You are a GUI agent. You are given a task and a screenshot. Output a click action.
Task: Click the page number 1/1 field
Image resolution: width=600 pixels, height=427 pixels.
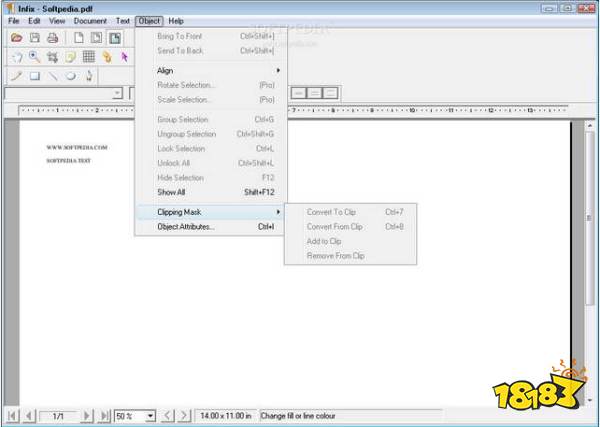click(58, 414)
